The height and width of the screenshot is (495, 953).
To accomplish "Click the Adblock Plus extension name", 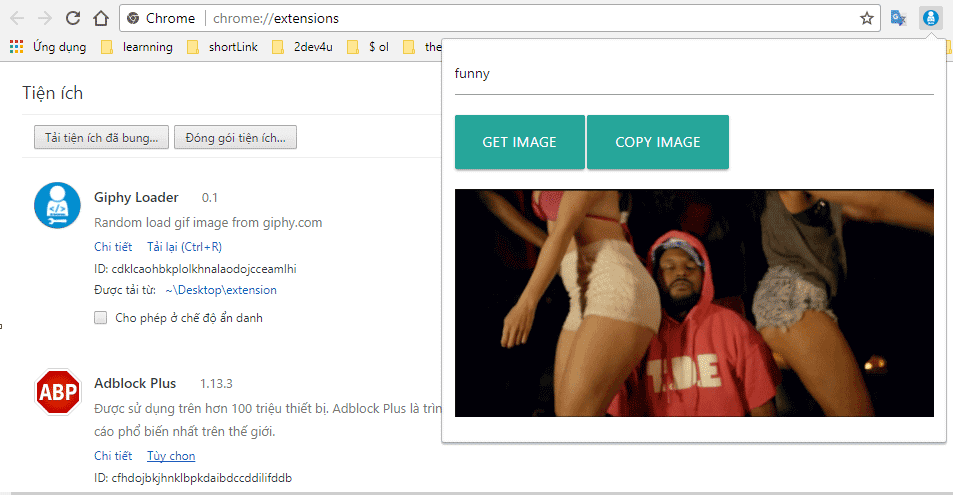I will 135,384.
